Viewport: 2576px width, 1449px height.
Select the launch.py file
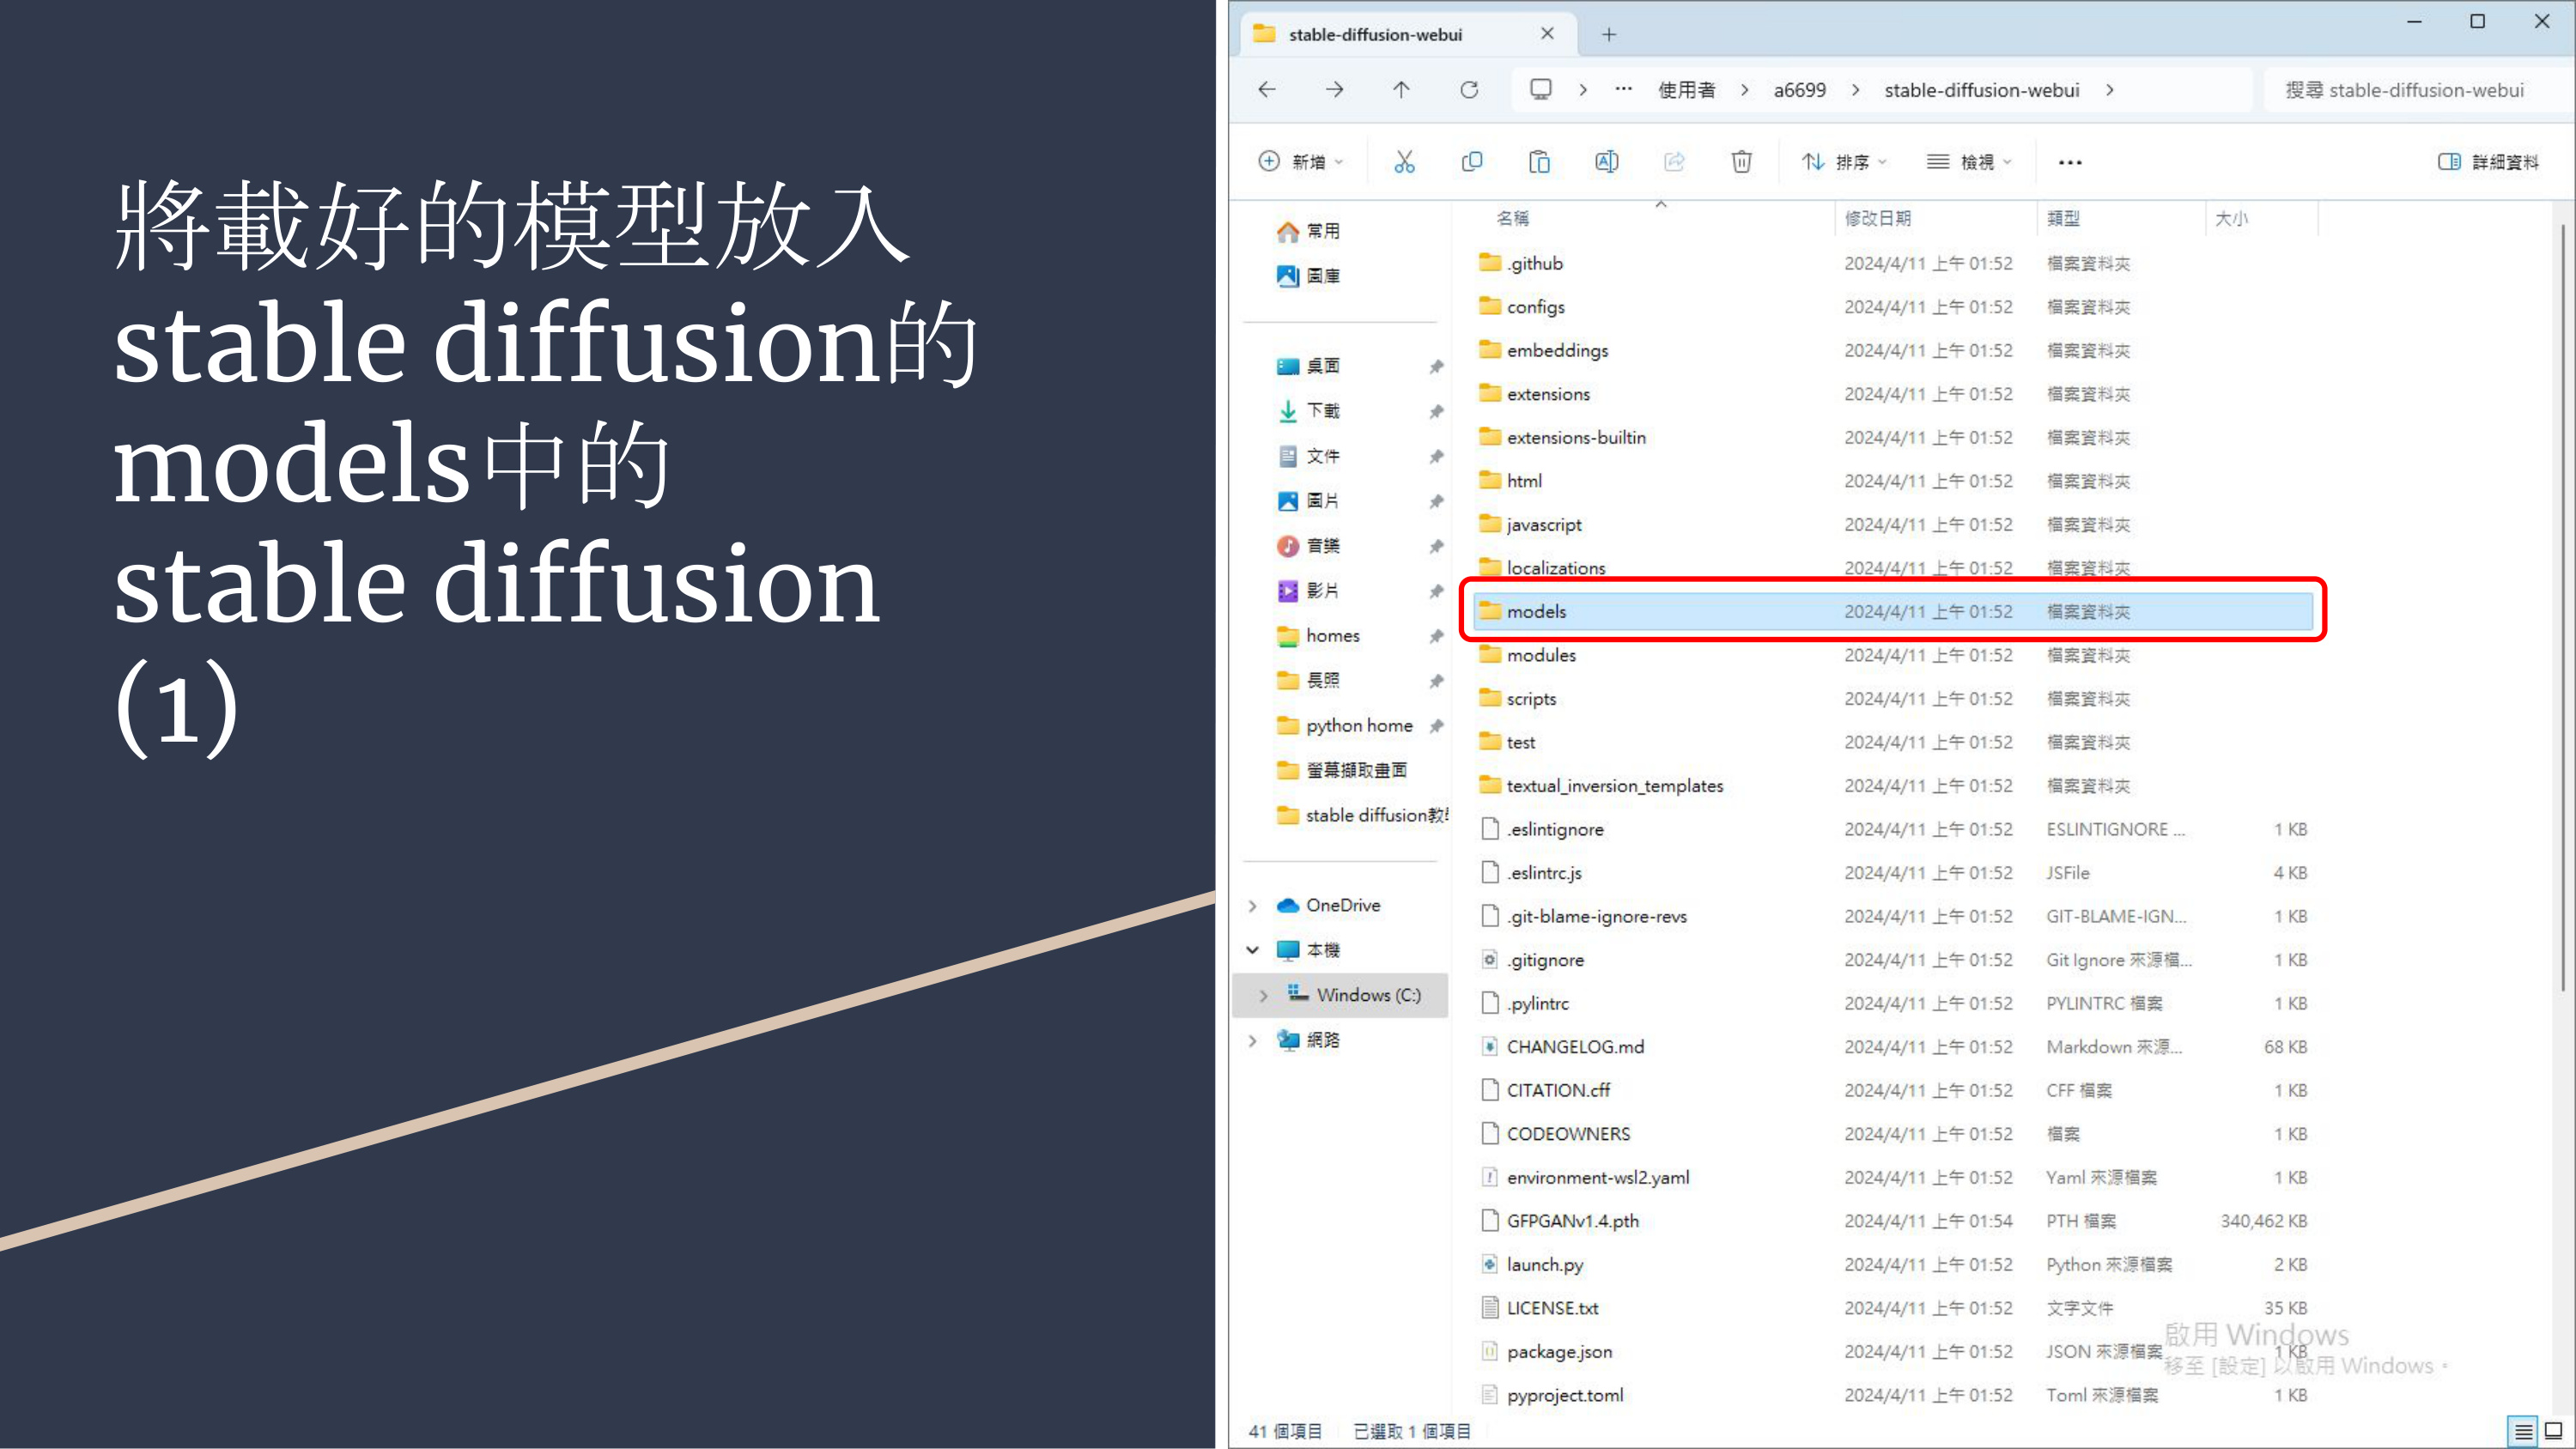pyautogui.click(x=1893, y=1264)
